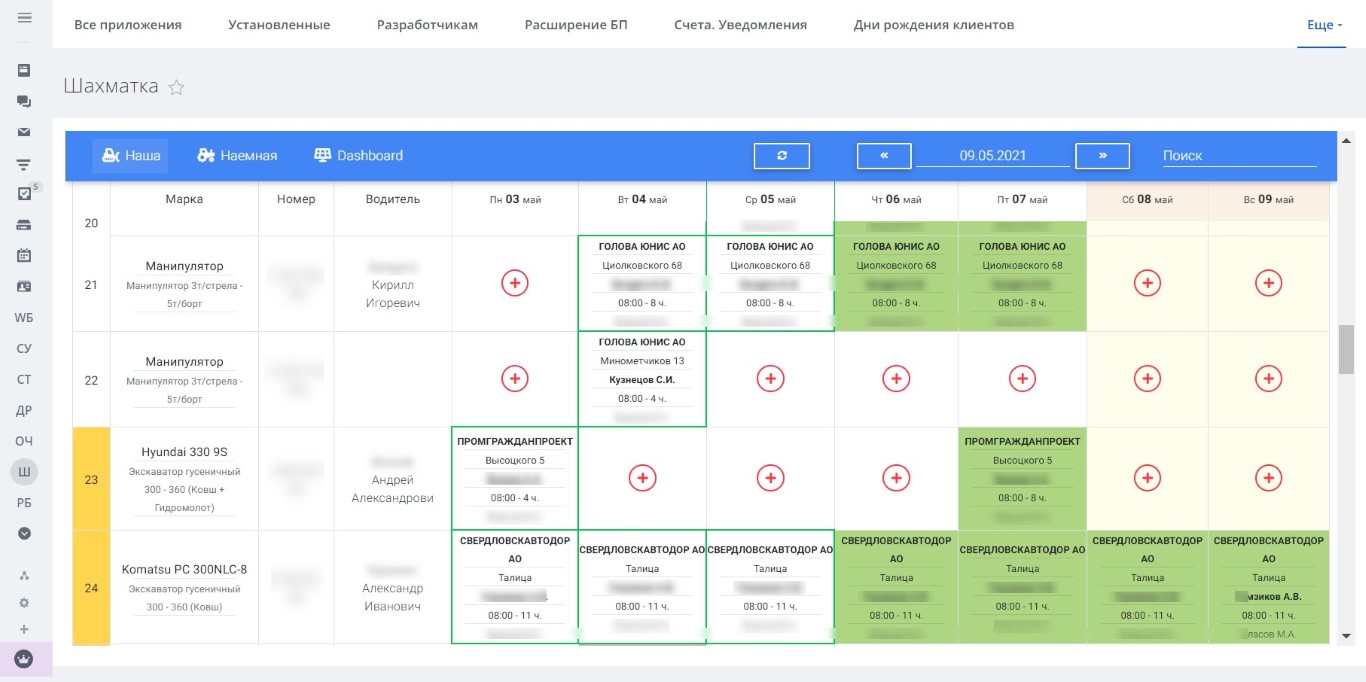
Task: Add Шахматка page to favorites with the star
Action: click(176, 88)
